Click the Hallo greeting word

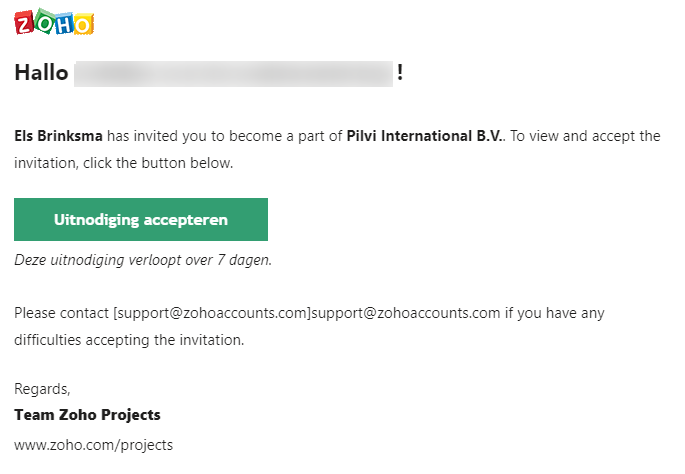(x=42, y=73)
